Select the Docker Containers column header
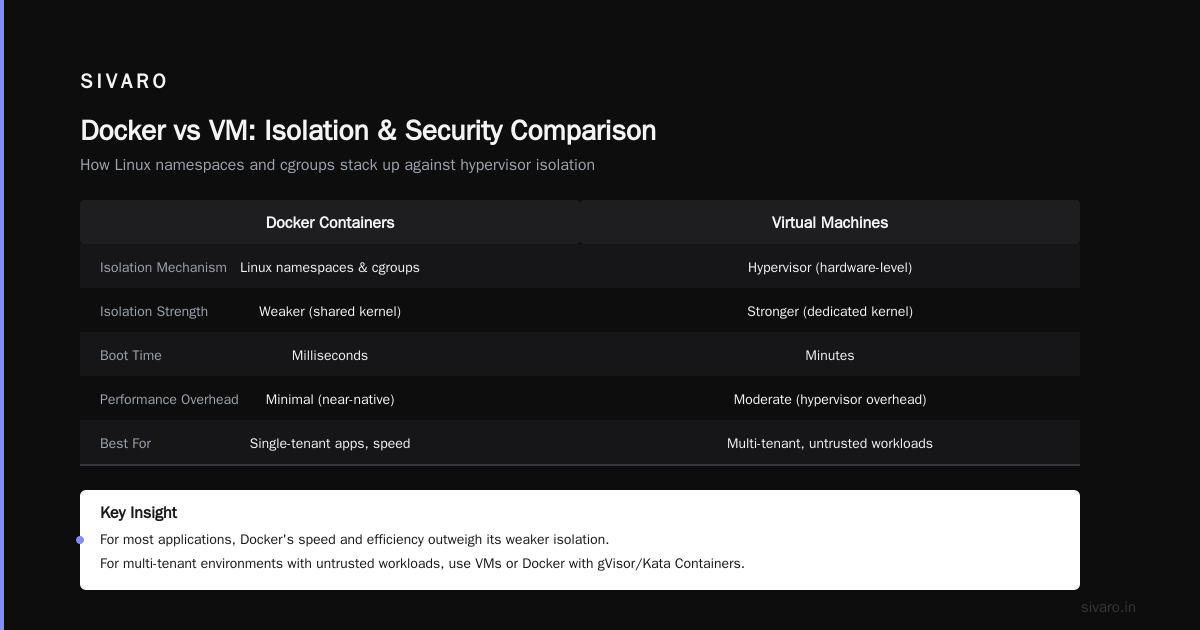Image resolution: width=1200 pixels, height=630 pixels. (330, 222)
